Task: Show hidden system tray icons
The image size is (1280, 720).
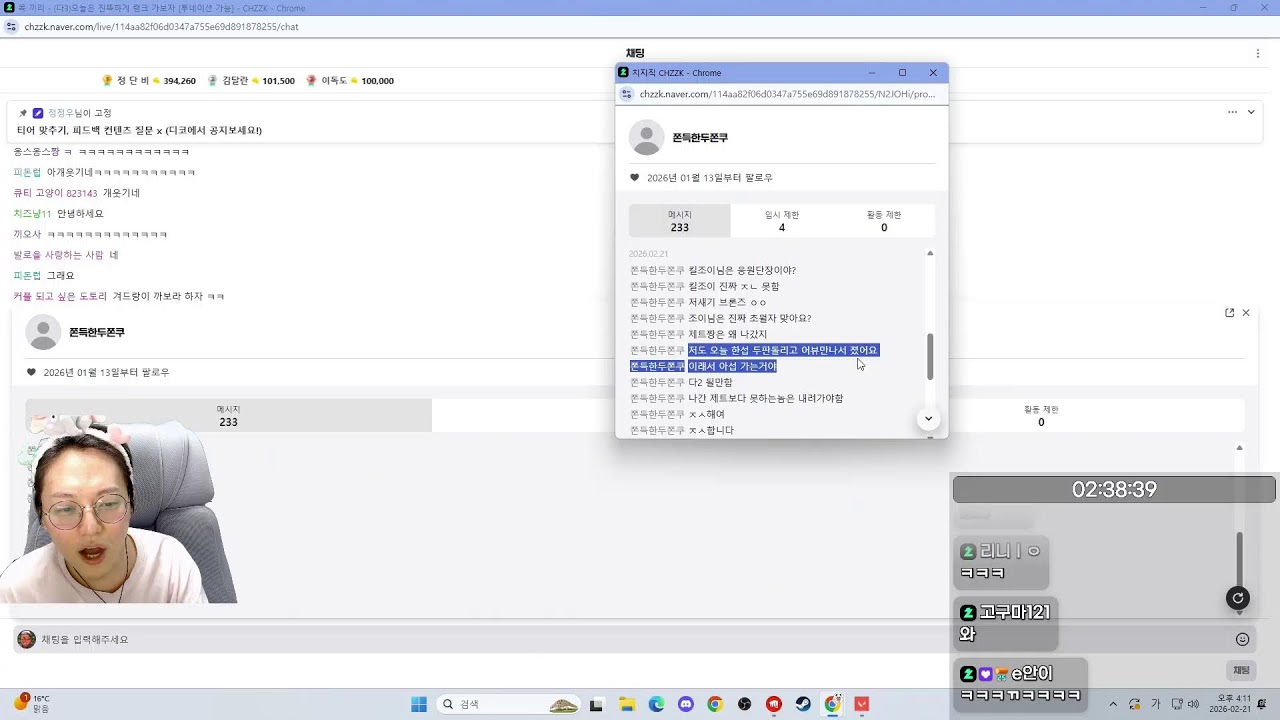Action: click(x=1113, y=704)
